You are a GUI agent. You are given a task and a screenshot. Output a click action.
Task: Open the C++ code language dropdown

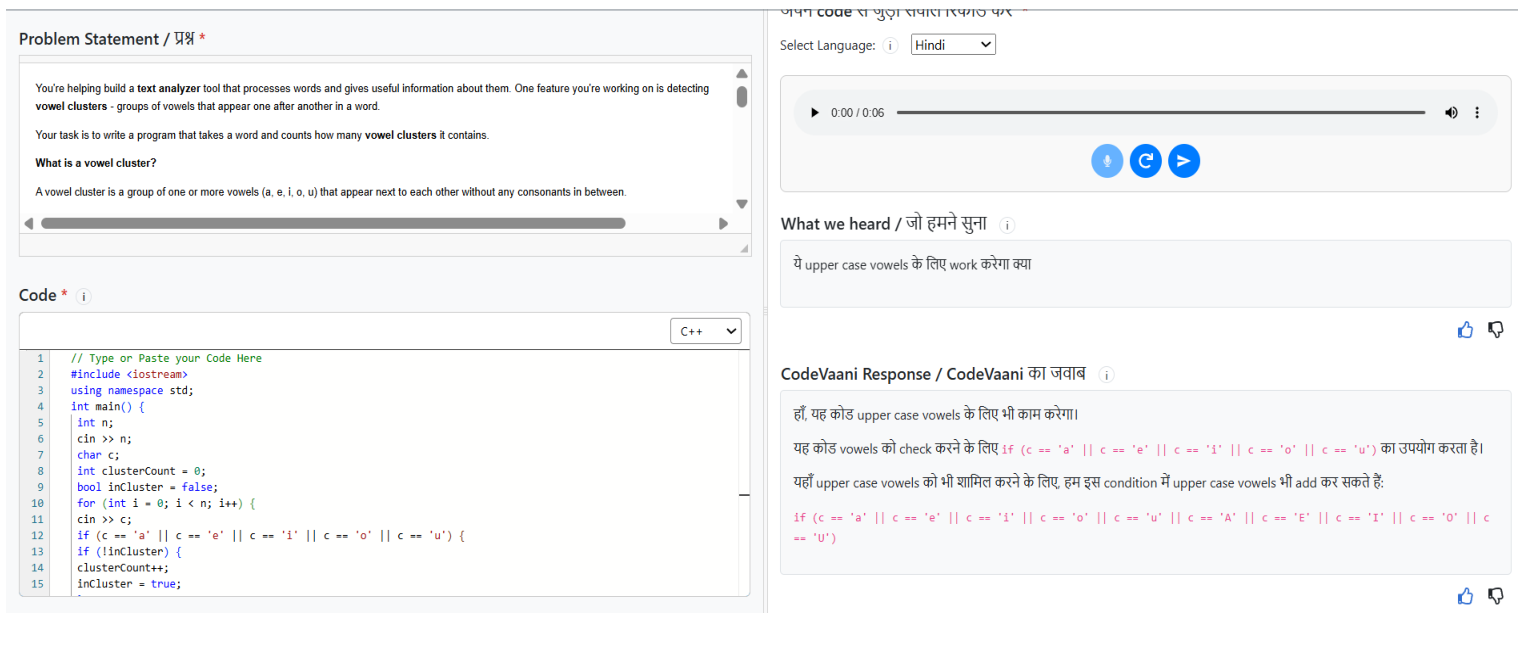[x=706, y=332]
